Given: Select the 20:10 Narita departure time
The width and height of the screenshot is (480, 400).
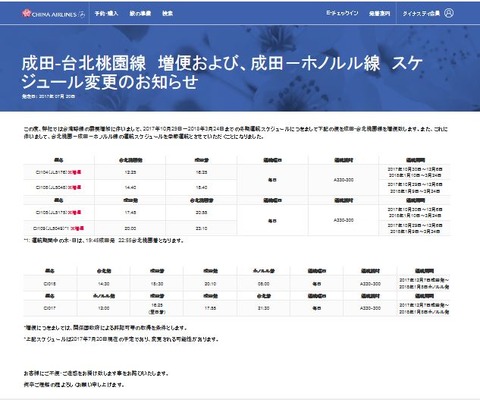Looking at the screenshot, I should pyautogui.click(x=210, y=284).
